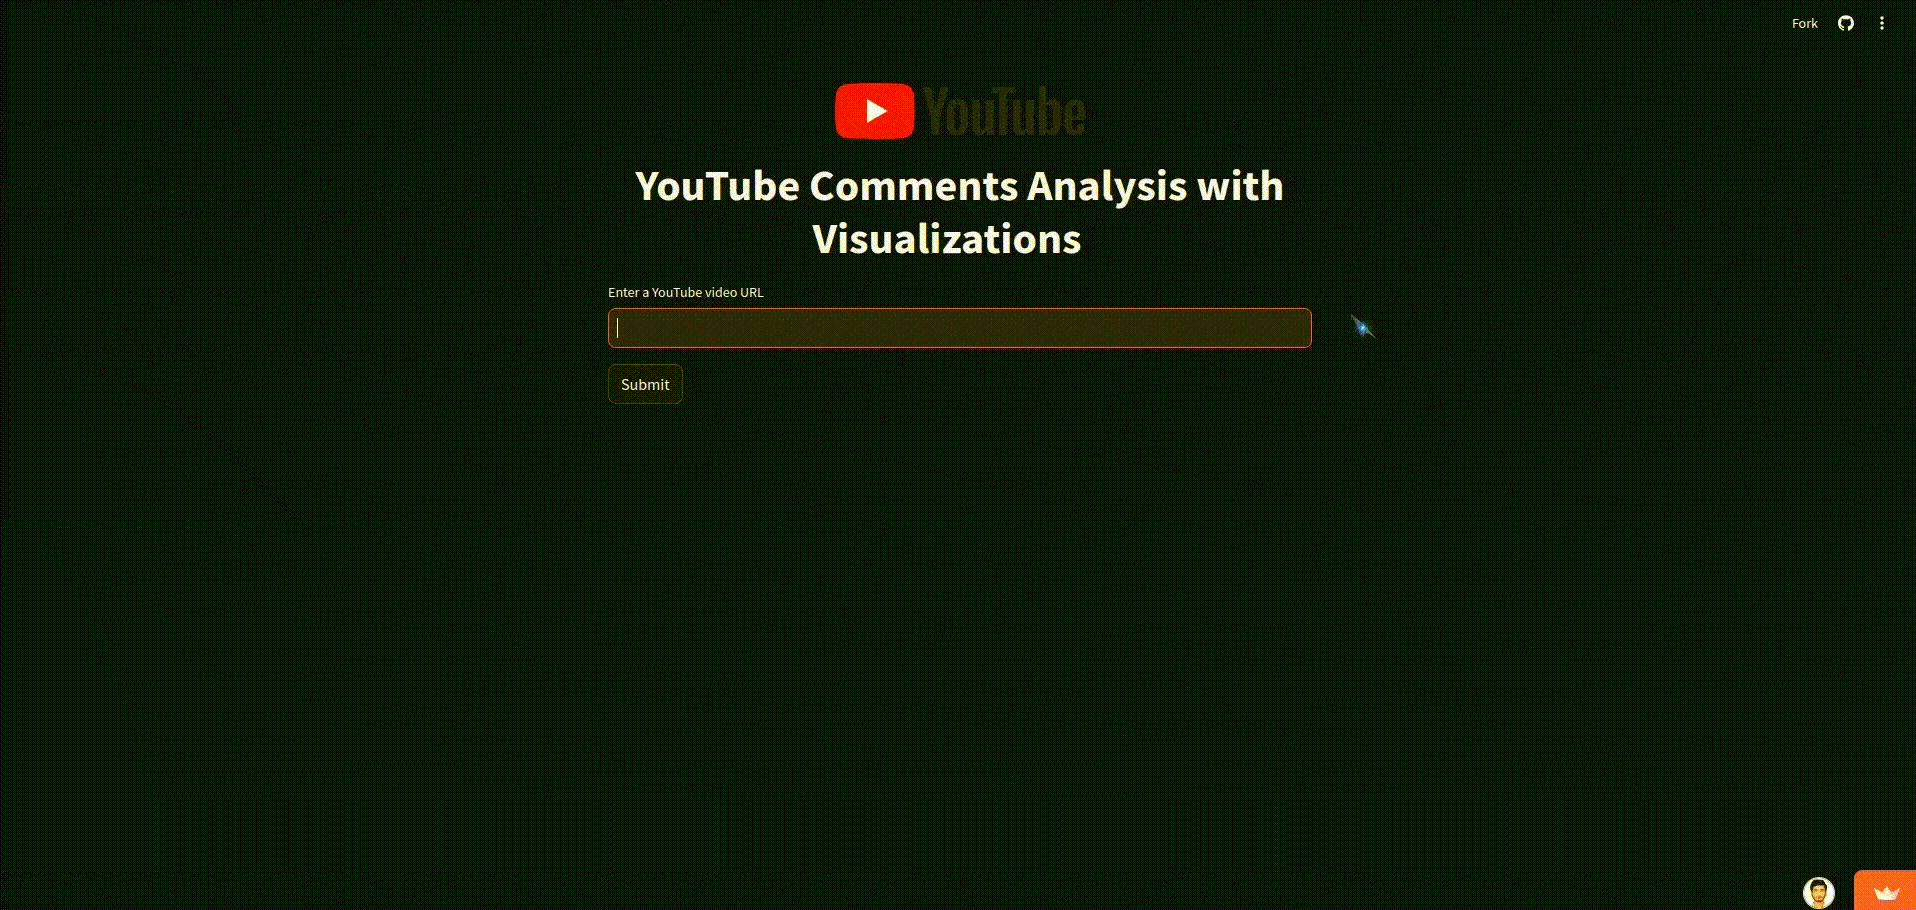Click the word 'Visualizations' in the title
This screenshot has height=910, width=1916.
pyautogui.click(x=947, y=239)
